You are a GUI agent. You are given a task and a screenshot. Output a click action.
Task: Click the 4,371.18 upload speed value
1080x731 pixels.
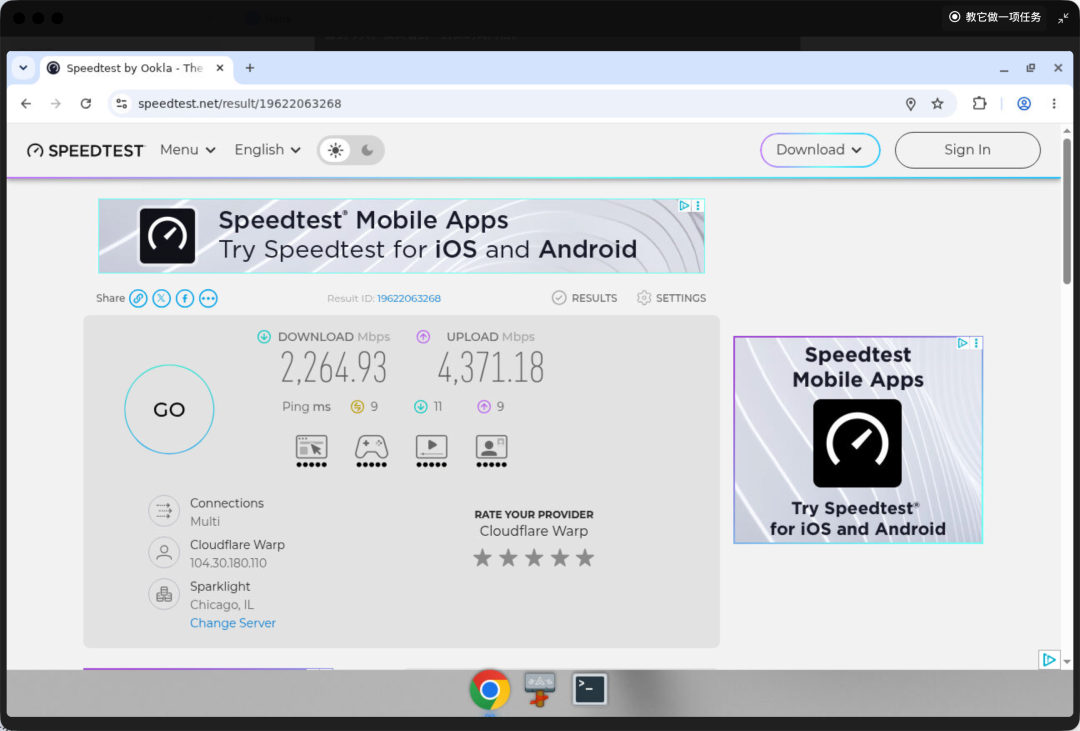(x=490, y=368)
